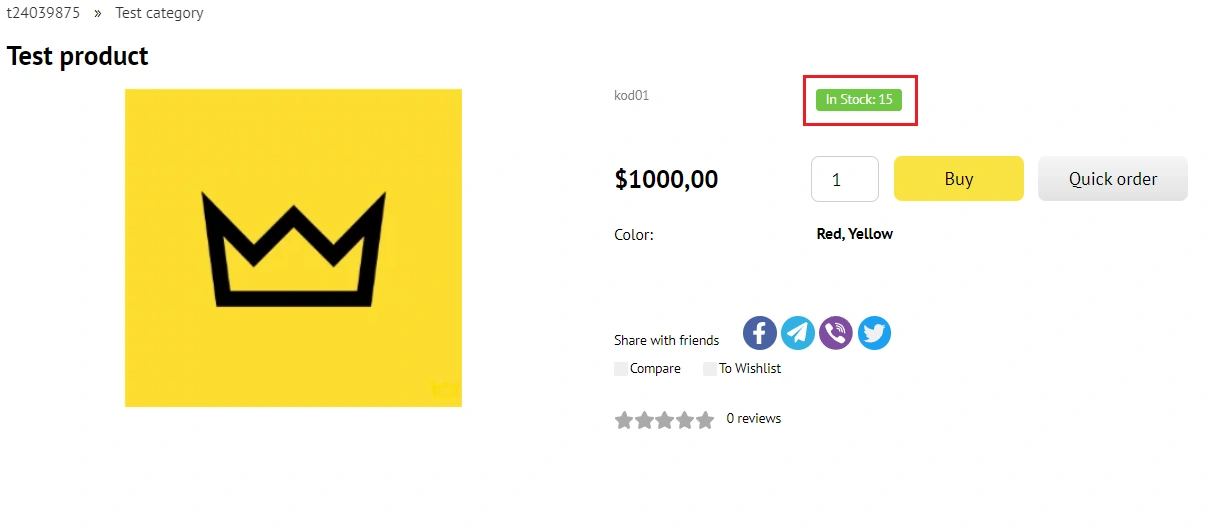The height and width of the screenshot is (530, 1214).
Task: Select the third rating star
Action: click(x=665, y=420)
